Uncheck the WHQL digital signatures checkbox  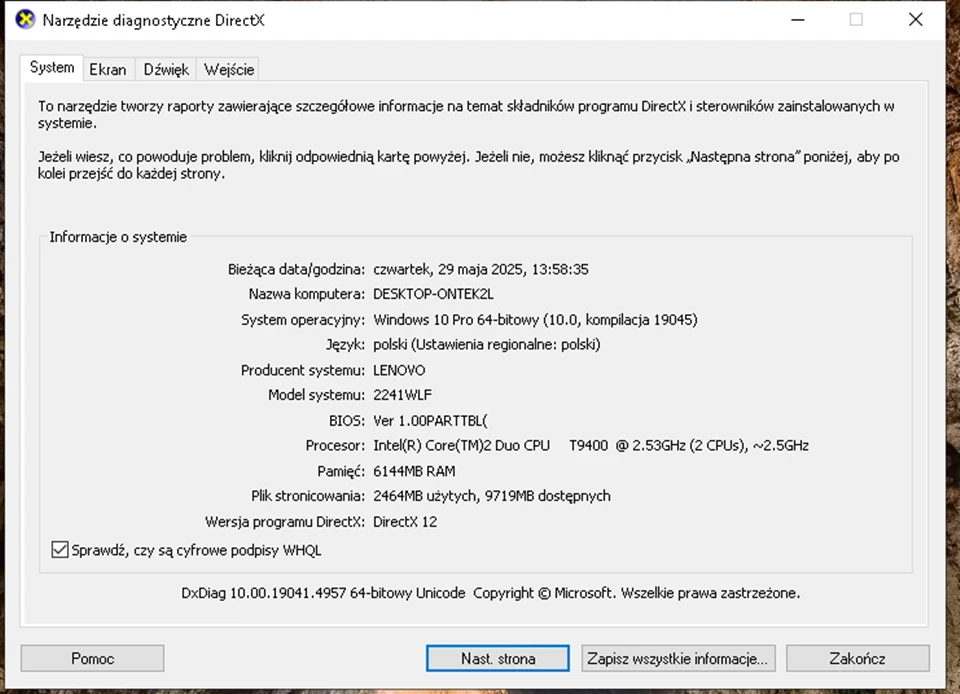pyautogui.click(x=59, y=550)
